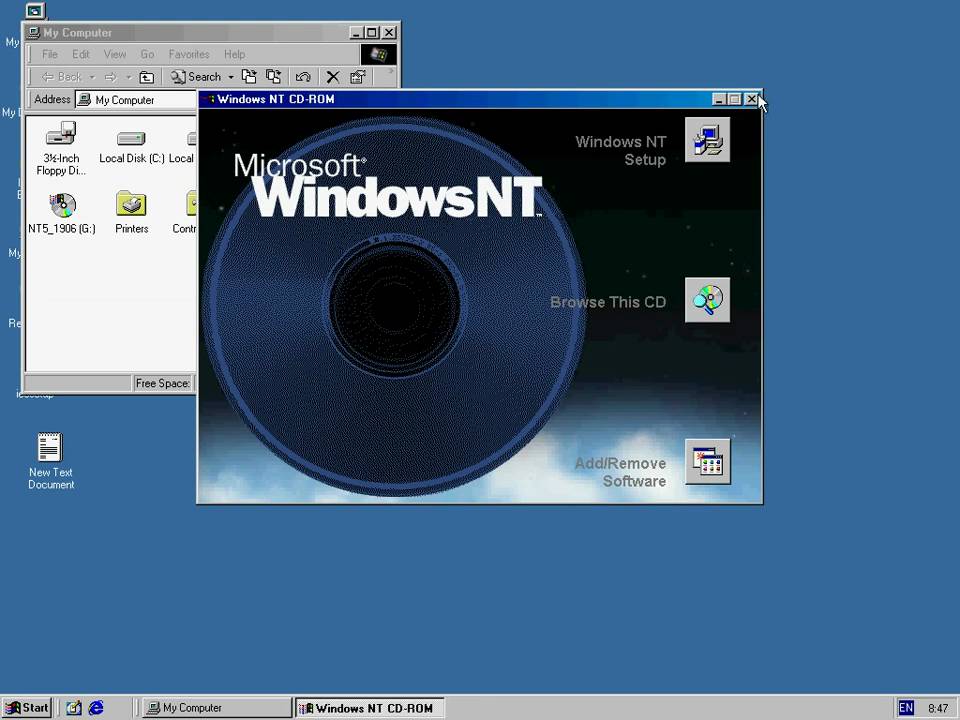Click the Windows NT CD-ROM taskbar button
The image size is (960, 720).
(x=369, y=708)
